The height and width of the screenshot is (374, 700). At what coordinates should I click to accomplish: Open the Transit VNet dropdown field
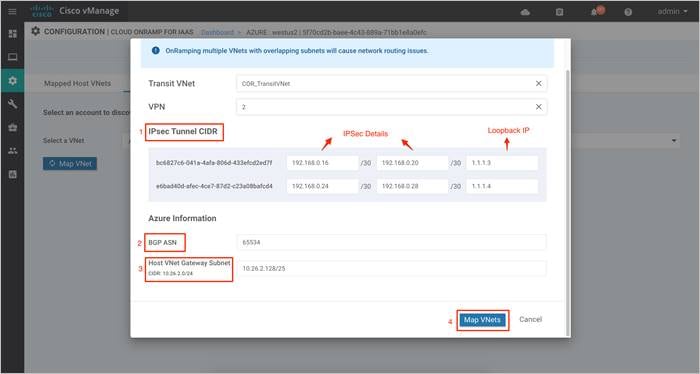pyautogui.click(x=391, y=83)
